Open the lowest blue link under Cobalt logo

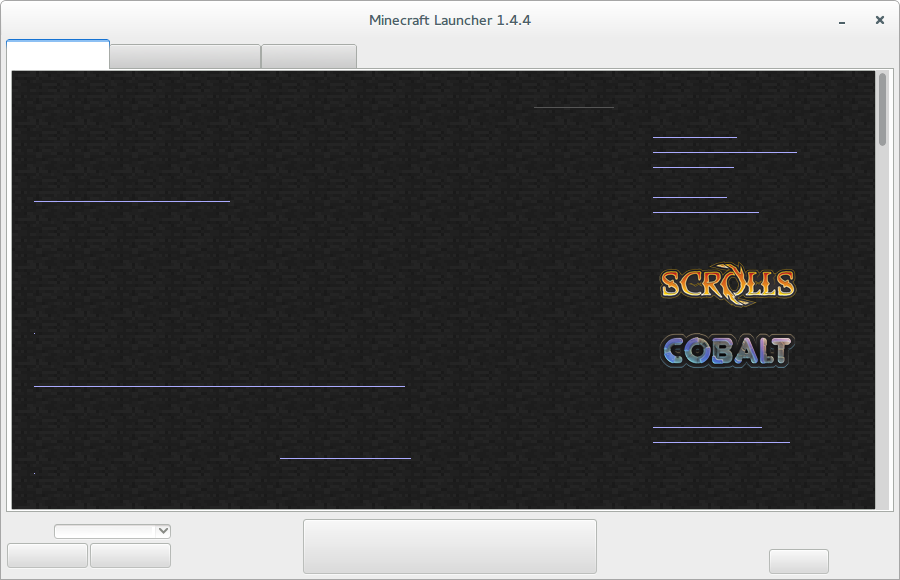pos(720,440)
